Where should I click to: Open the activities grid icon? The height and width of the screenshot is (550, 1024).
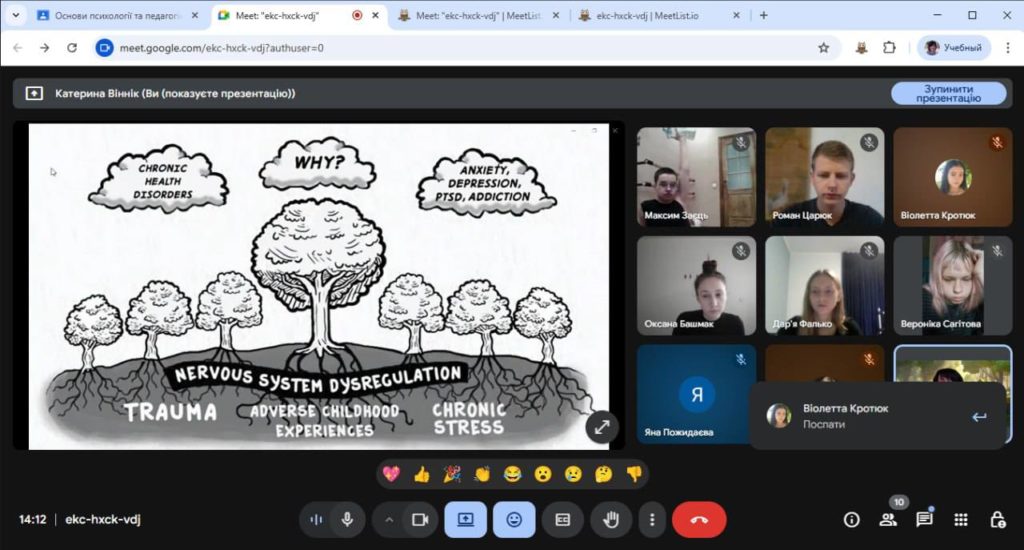tap(961, 519)
